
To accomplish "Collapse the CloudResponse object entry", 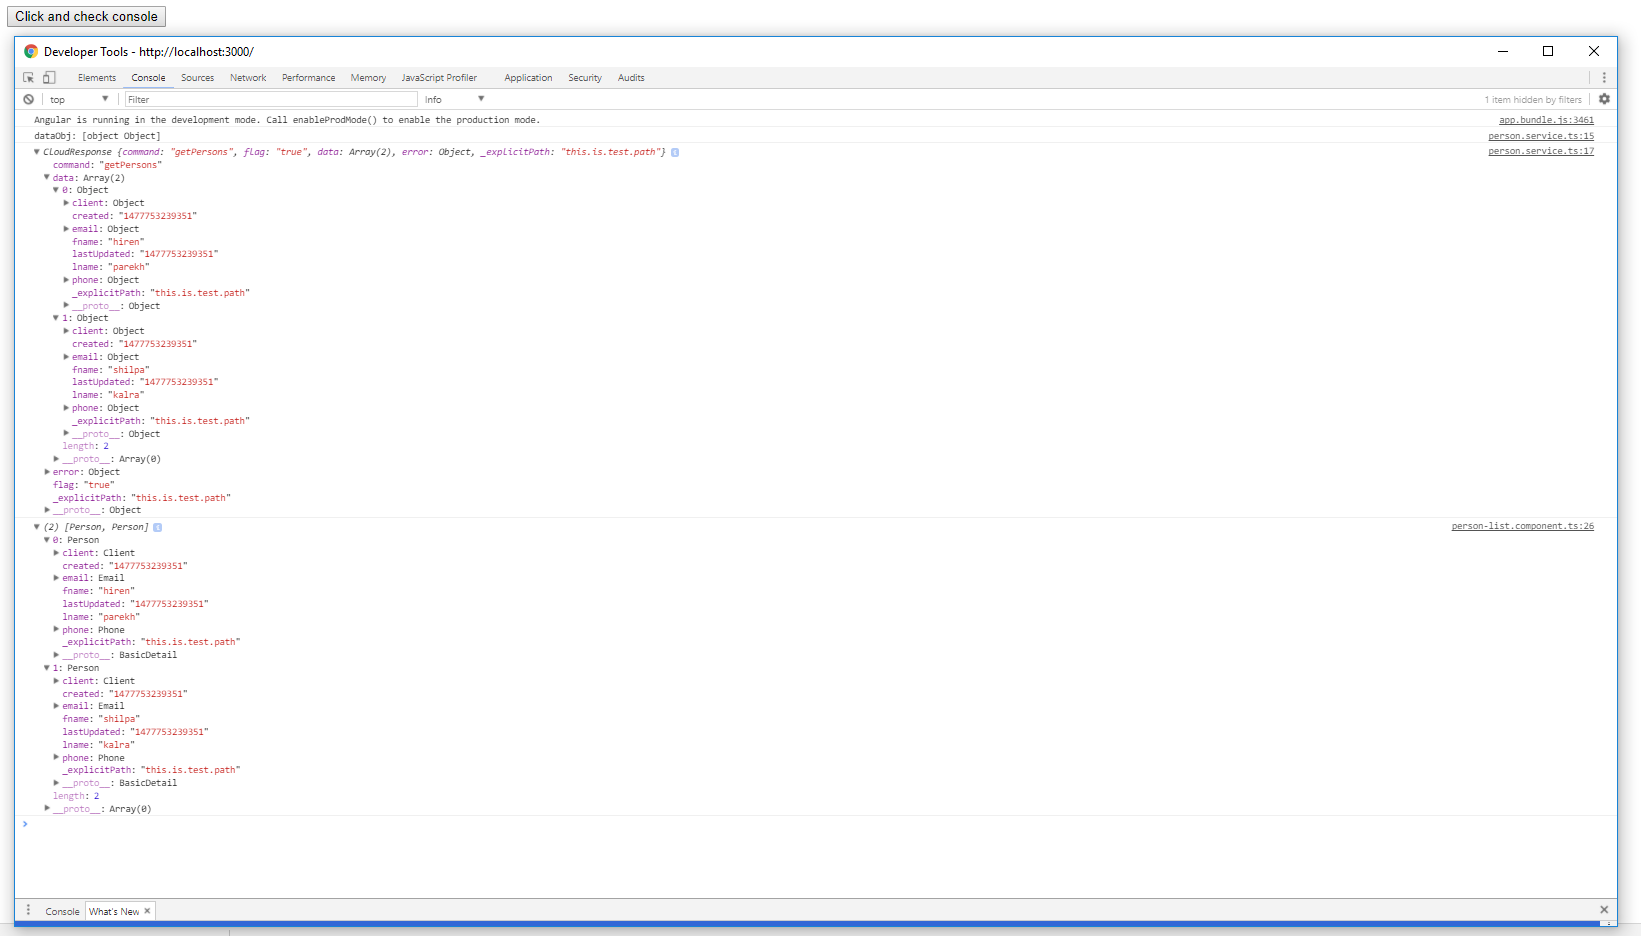I will point(36,152).
